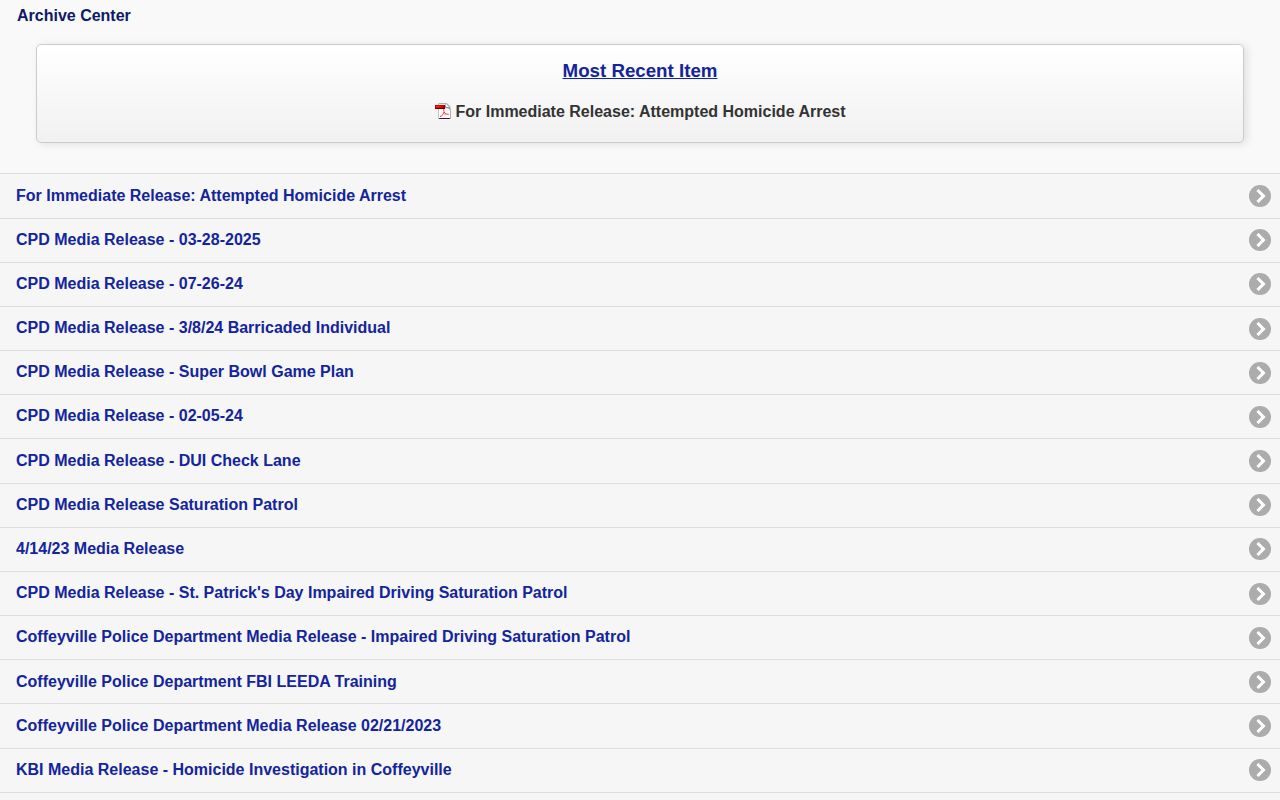Click chevron for Barricaded Individual row

(x=1260, y=328)
